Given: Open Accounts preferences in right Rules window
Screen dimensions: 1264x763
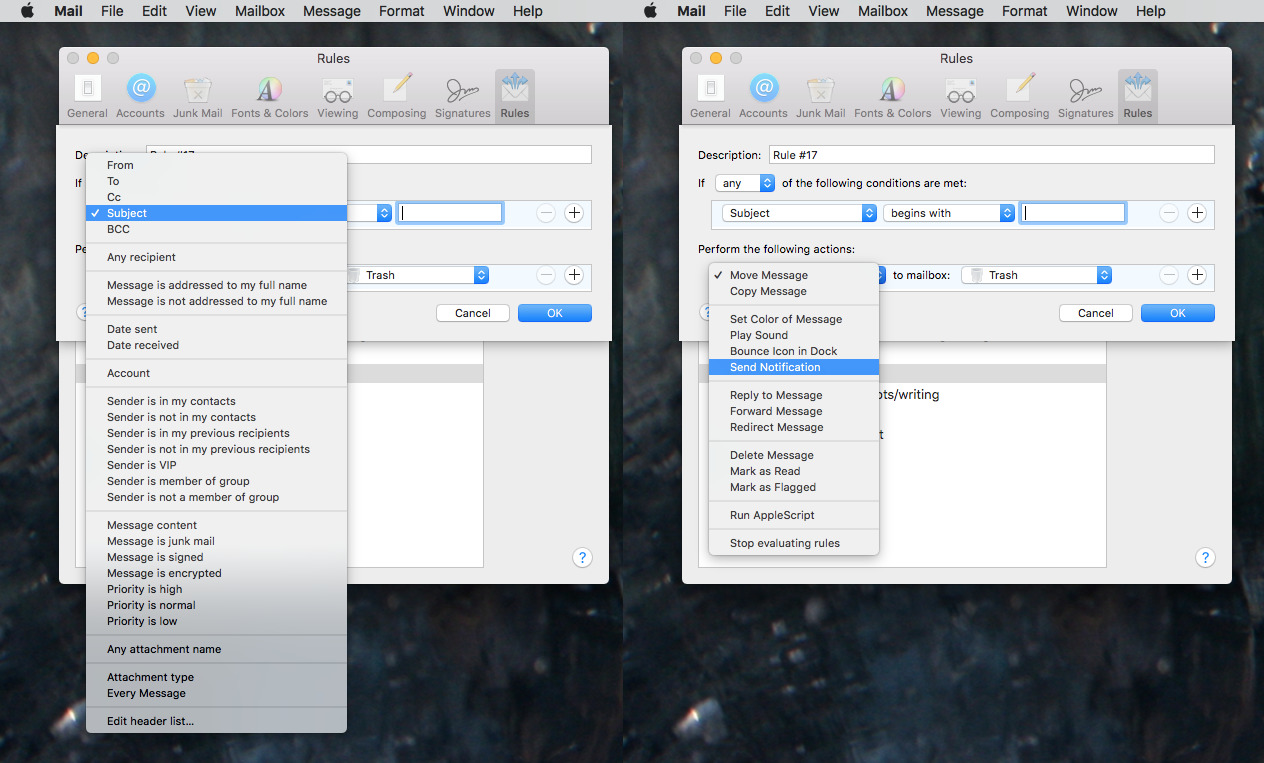Looking at the screenshot, I should pos(763,97).
